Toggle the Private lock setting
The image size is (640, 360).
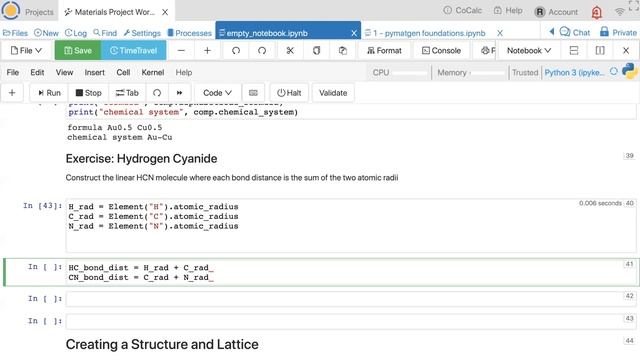click(618, 32)
